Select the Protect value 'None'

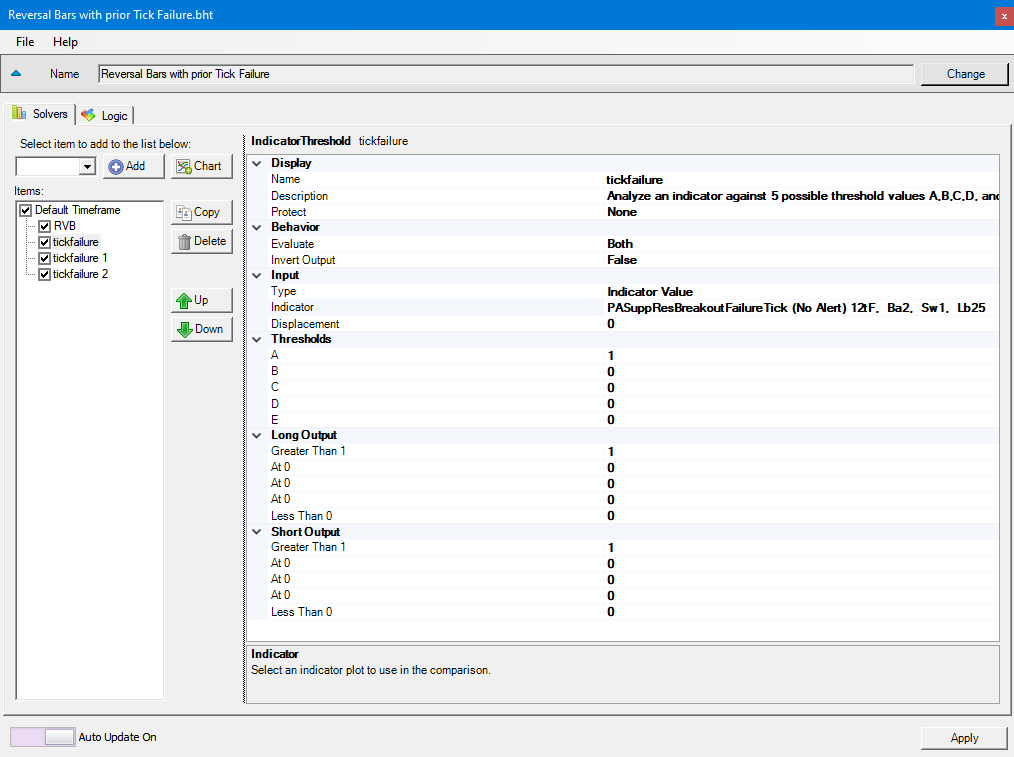coord(622,212)
